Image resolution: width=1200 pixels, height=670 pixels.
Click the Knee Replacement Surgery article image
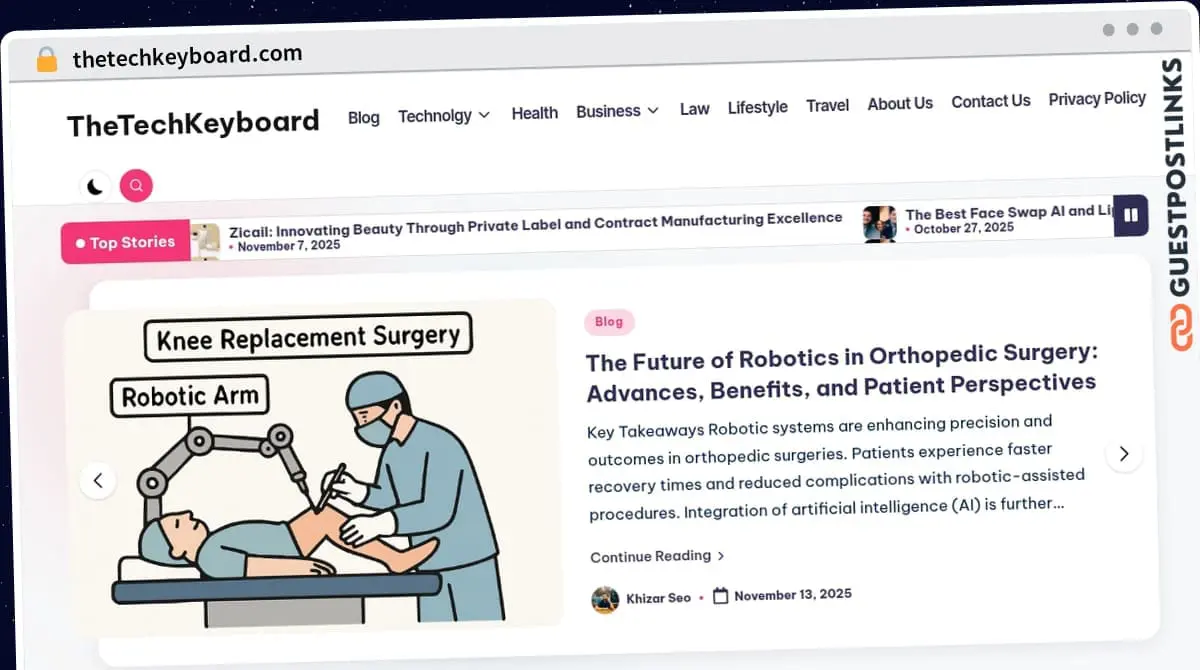point(311,466)
